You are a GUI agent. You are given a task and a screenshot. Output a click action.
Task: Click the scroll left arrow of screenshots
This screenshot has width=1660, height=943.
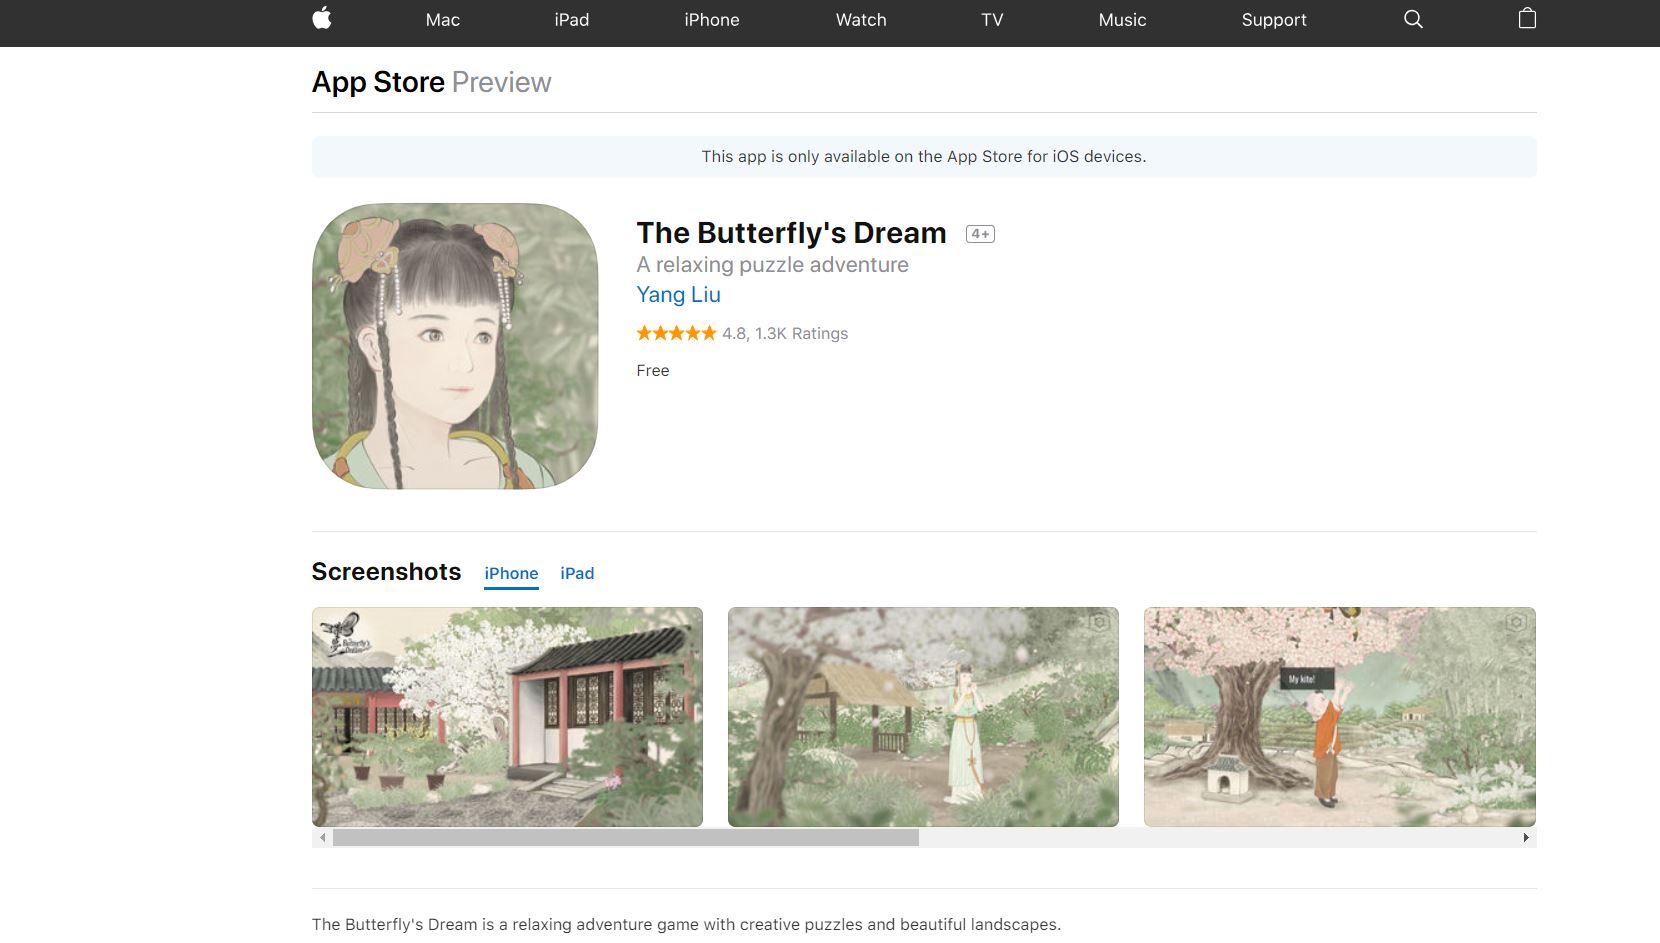click(x=322, y=838)
